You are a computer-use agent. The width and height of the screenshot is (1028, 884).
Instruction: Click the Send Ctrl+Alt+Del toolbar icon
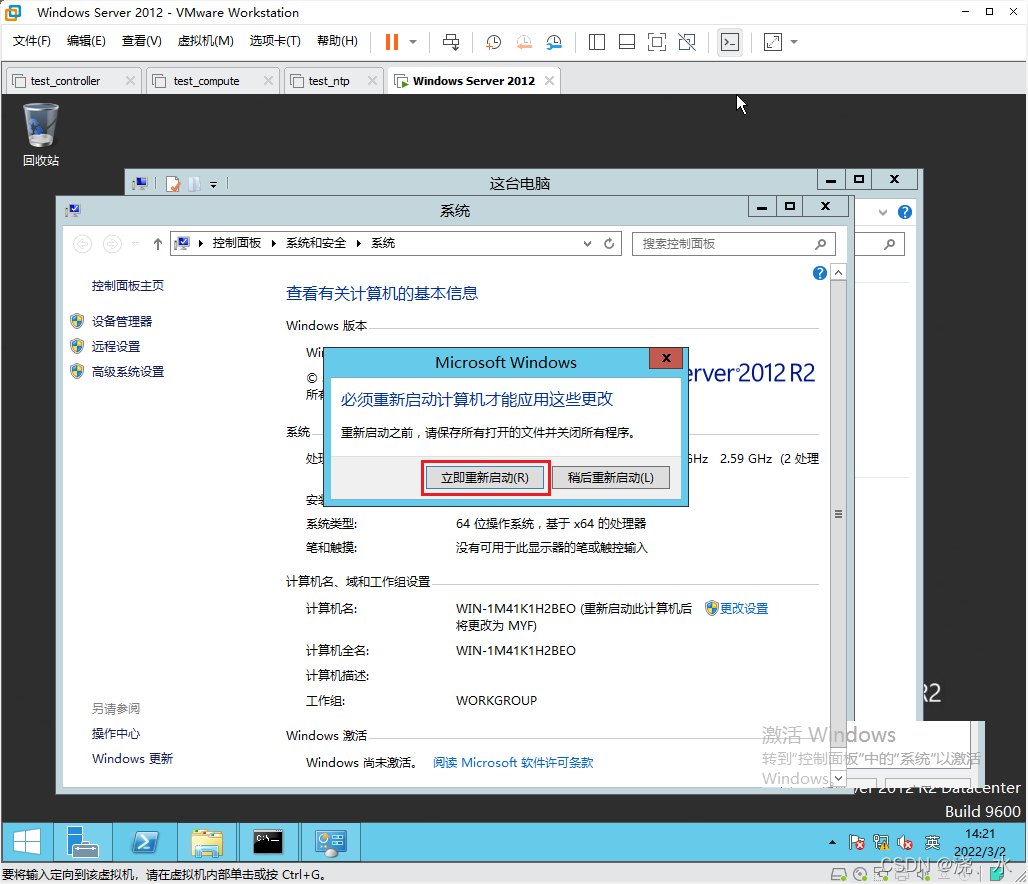[x=451, y=42]
